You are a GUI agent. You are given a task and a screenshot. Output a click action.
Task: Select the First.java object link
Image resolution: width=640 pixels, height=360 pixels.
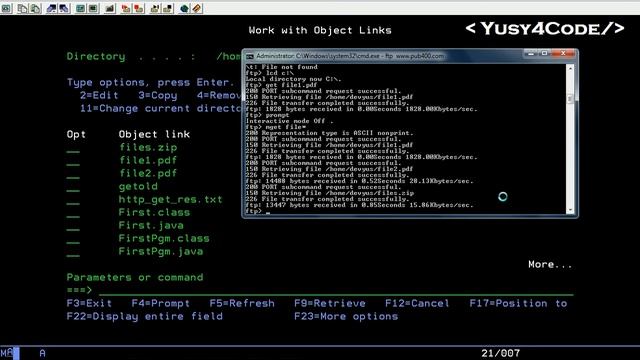tap(151, 226)
